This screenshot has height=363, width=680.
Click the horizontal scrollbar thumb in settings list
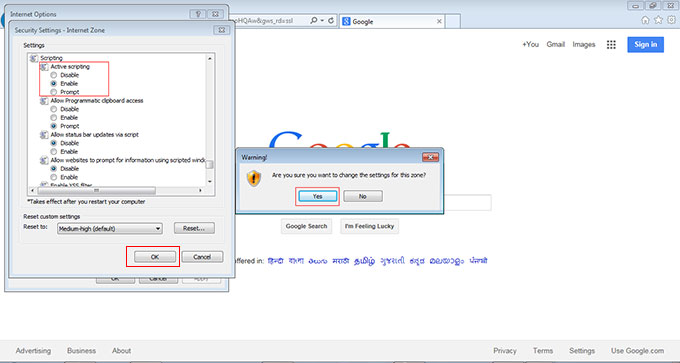click(x=97, y=190)
